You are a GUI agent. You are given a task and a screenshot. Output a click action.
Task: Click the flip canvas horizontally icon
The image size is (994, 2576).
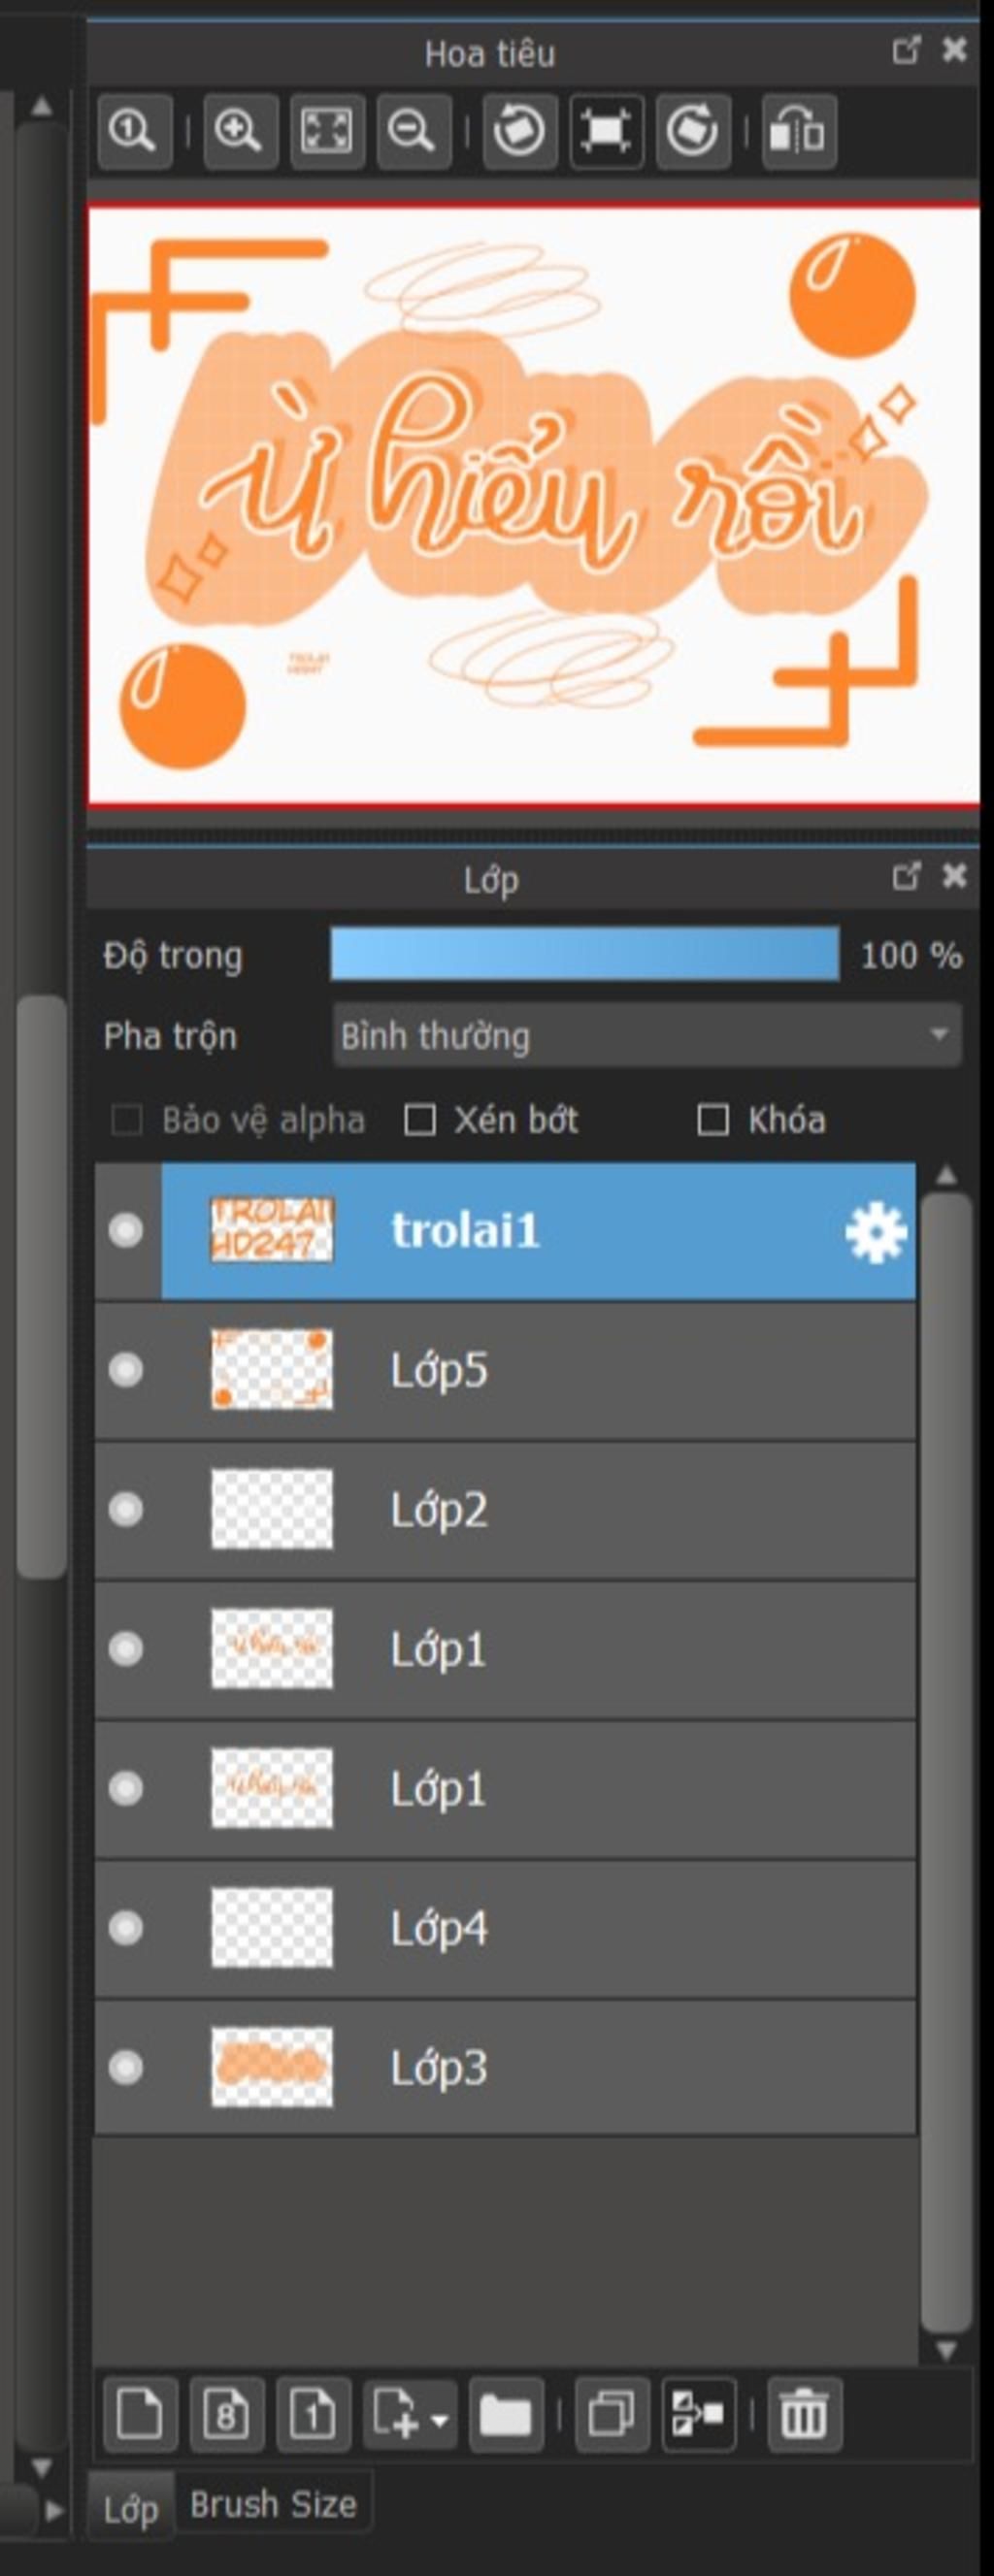798,131
